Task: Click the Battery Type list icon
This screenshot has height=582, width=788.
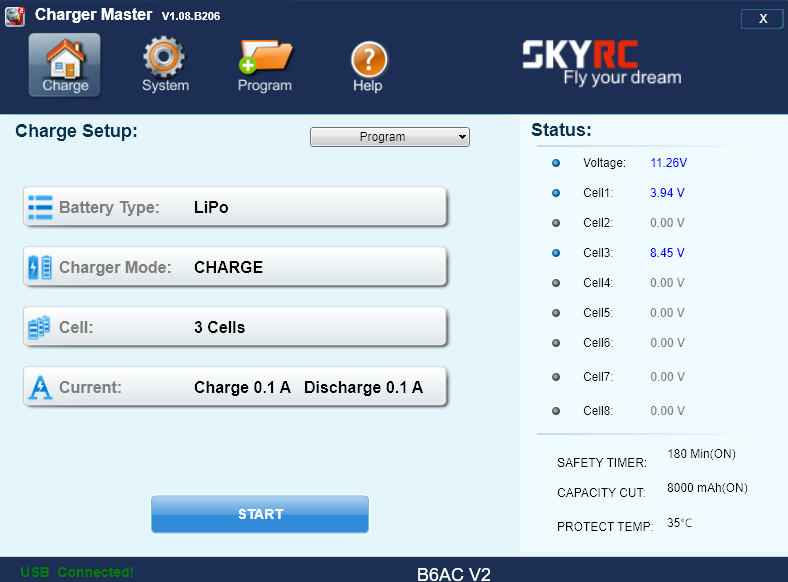Action: click(40, 207)
